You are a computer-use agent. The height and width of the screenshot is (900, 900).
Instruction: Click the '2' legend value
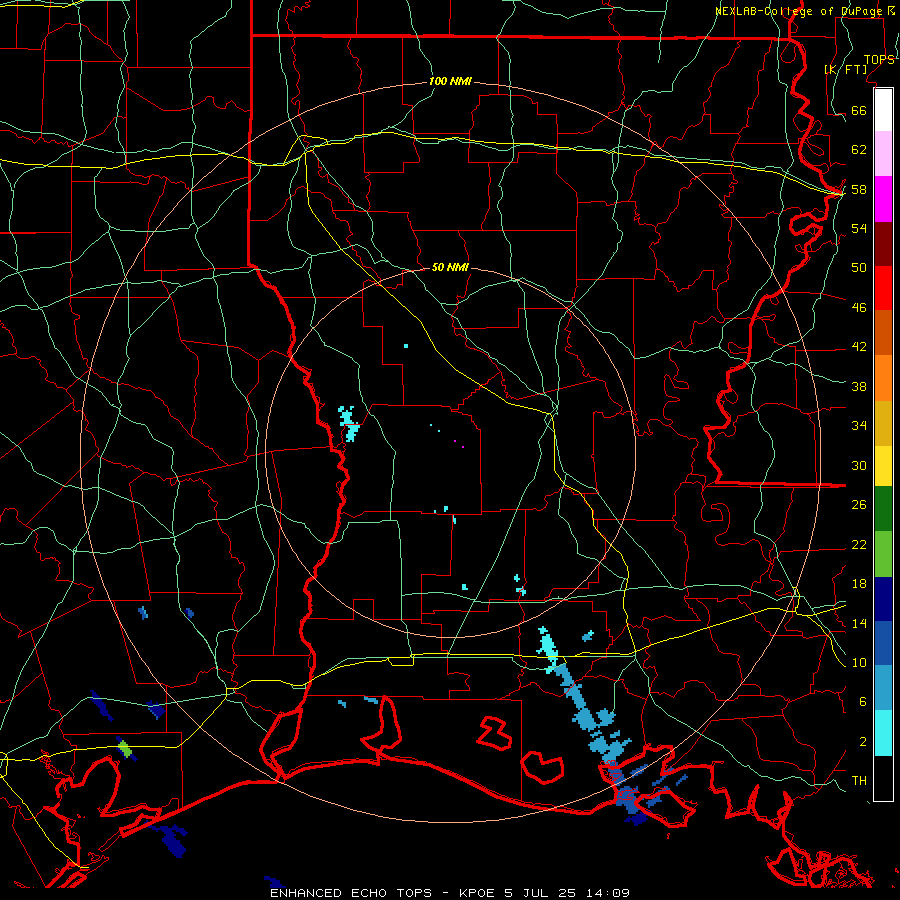point(862,742)
